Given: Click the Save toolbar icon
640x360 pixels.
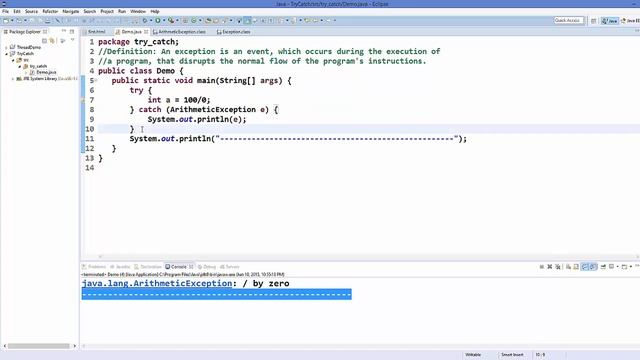Looking at the screenshot, I should coord(32,20).
